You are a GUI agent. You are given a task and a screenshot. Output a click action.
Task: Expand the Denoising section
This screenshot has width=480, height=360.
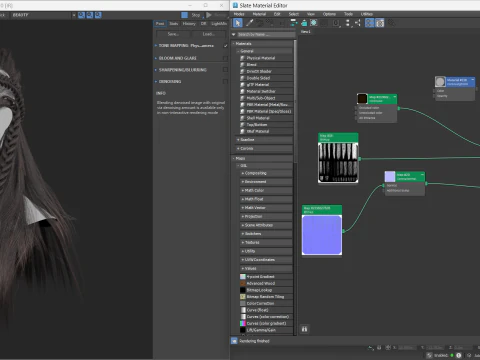pyautogui.click(x=156, y=81)
